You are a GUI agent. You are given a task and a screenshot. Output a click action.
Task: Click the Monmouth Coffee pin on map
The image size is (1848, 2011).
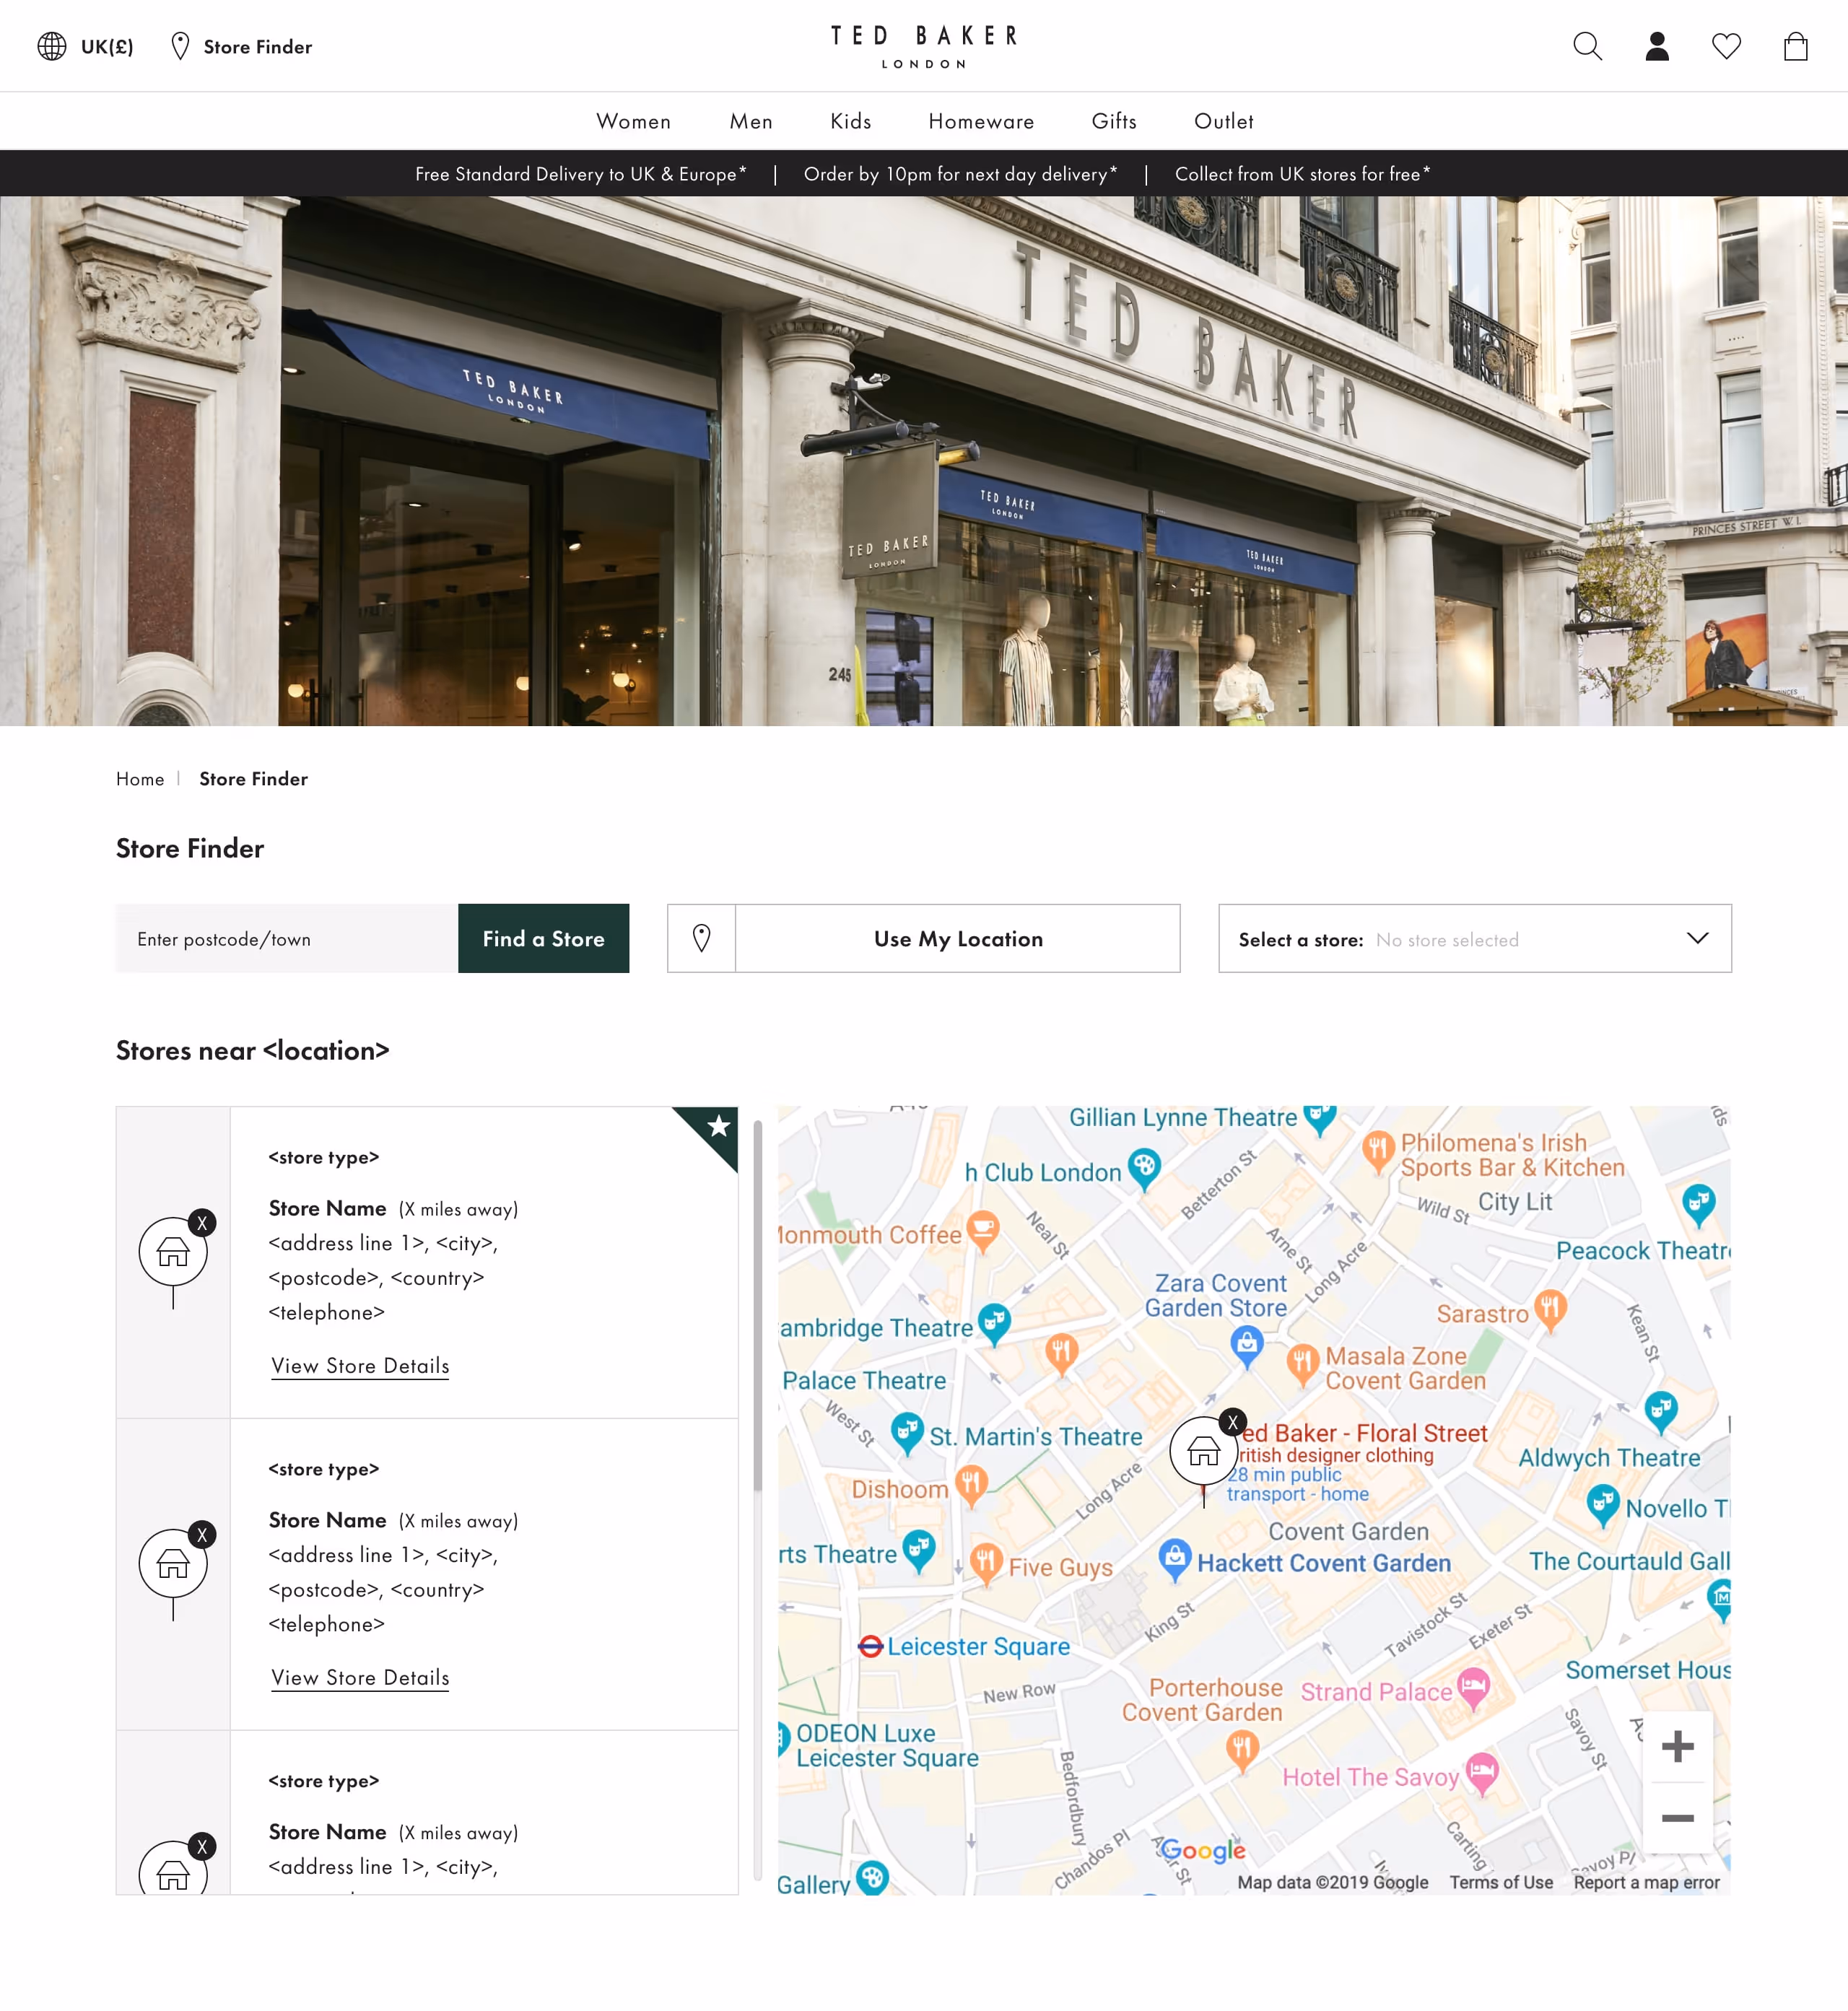[x=984, y=1230]
